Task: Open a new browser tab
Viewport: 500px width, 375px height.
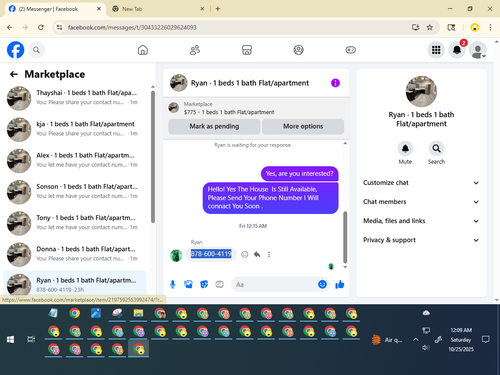Action: click(x=218, y=9)
